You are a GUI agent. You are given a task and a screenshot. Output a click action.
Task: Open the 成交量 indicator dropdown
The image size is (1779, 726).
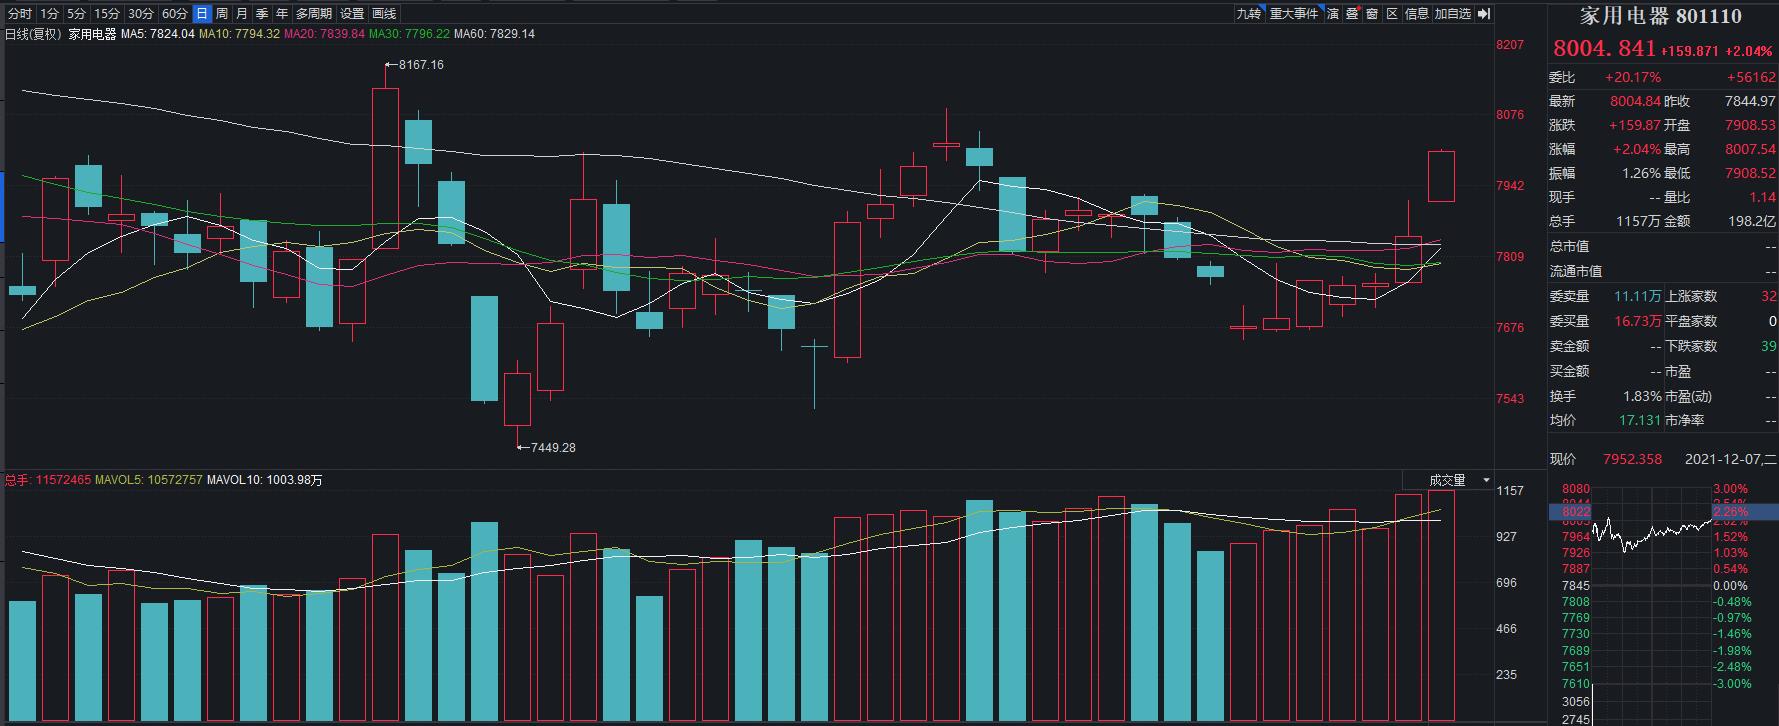pyautogui.click(x=1447, y=480)
